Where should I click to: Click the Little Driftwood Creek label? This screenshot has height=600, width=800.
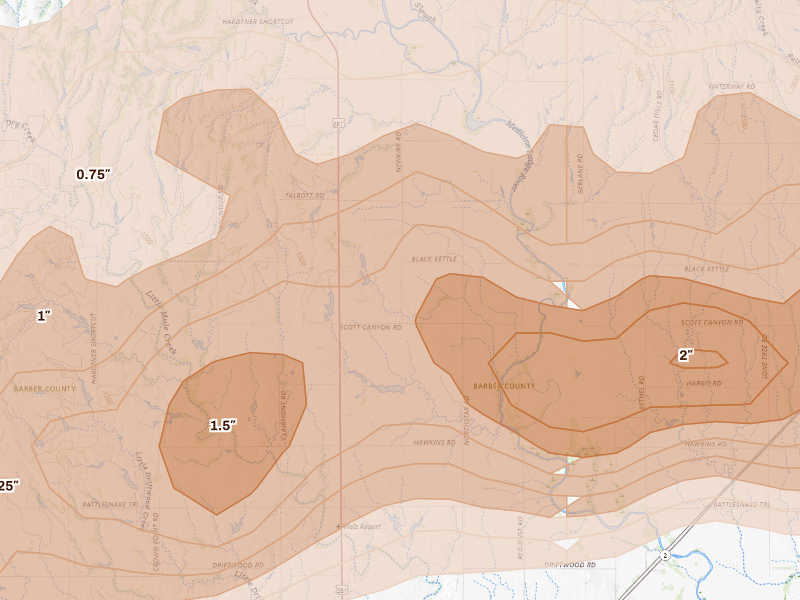pos(143,491)
